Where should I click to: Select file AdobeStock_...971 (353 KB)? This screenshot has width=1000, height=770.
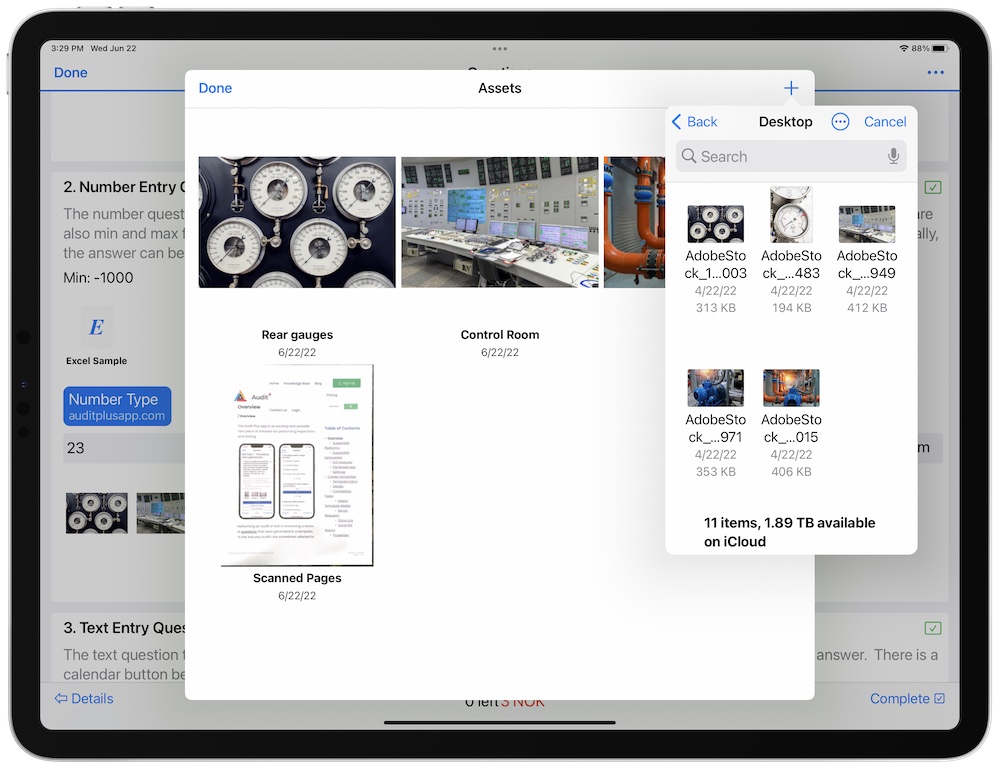click(716, 423)
